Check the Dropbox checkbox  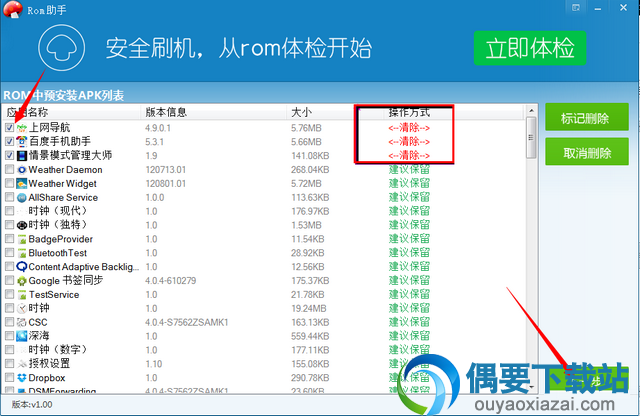9,377
